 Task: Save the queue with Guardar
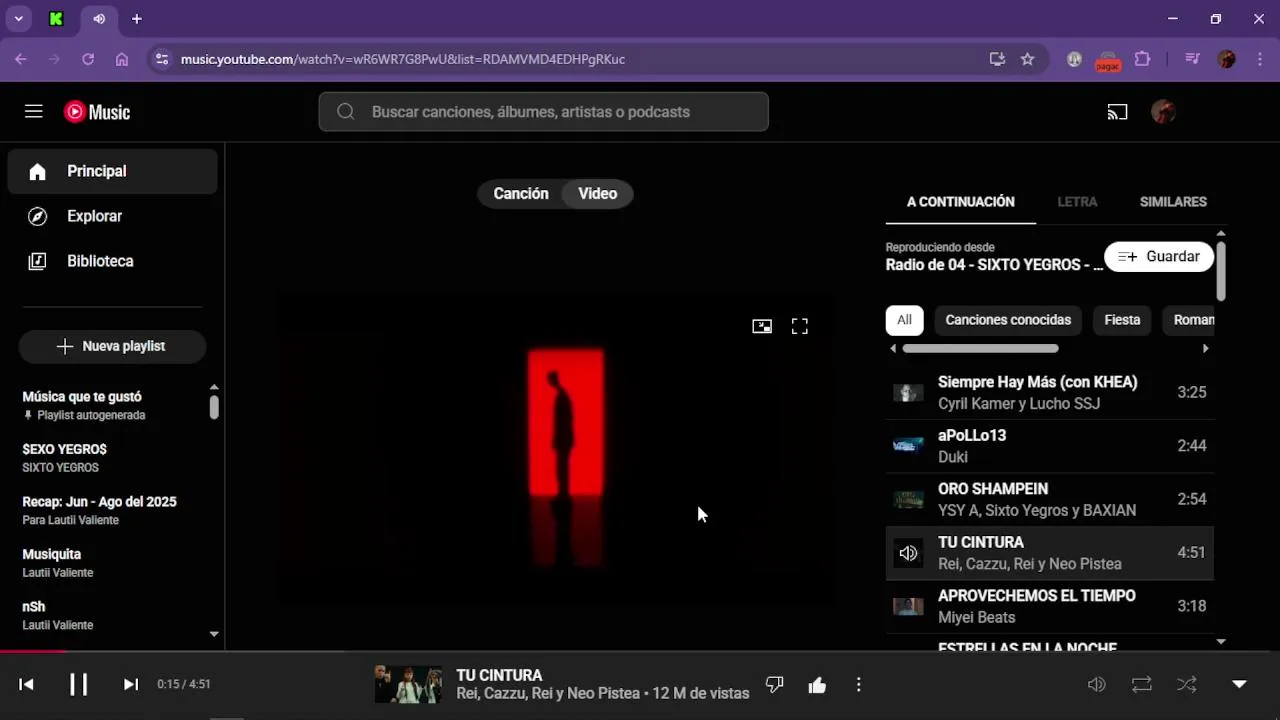pos(1159,257)
